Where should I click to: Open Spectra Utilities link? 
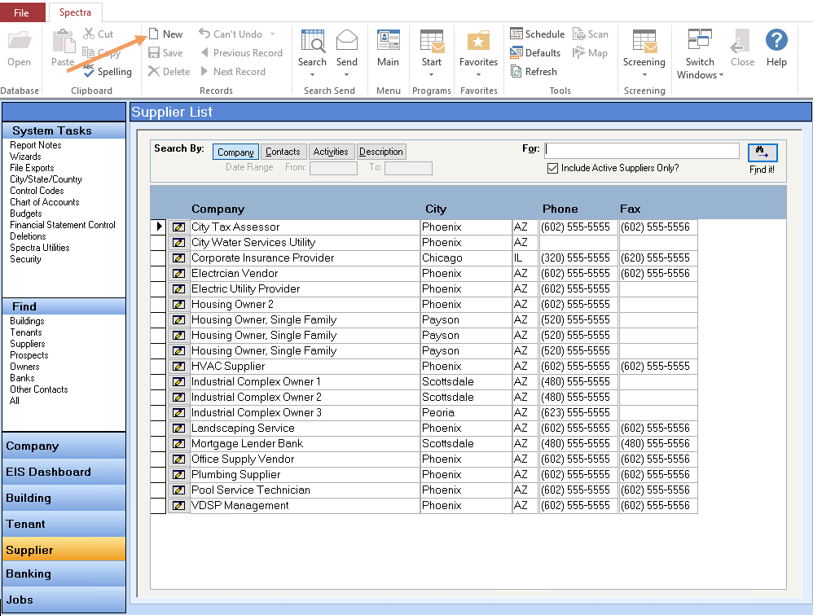pyautogui.click(x=40, y=248)
